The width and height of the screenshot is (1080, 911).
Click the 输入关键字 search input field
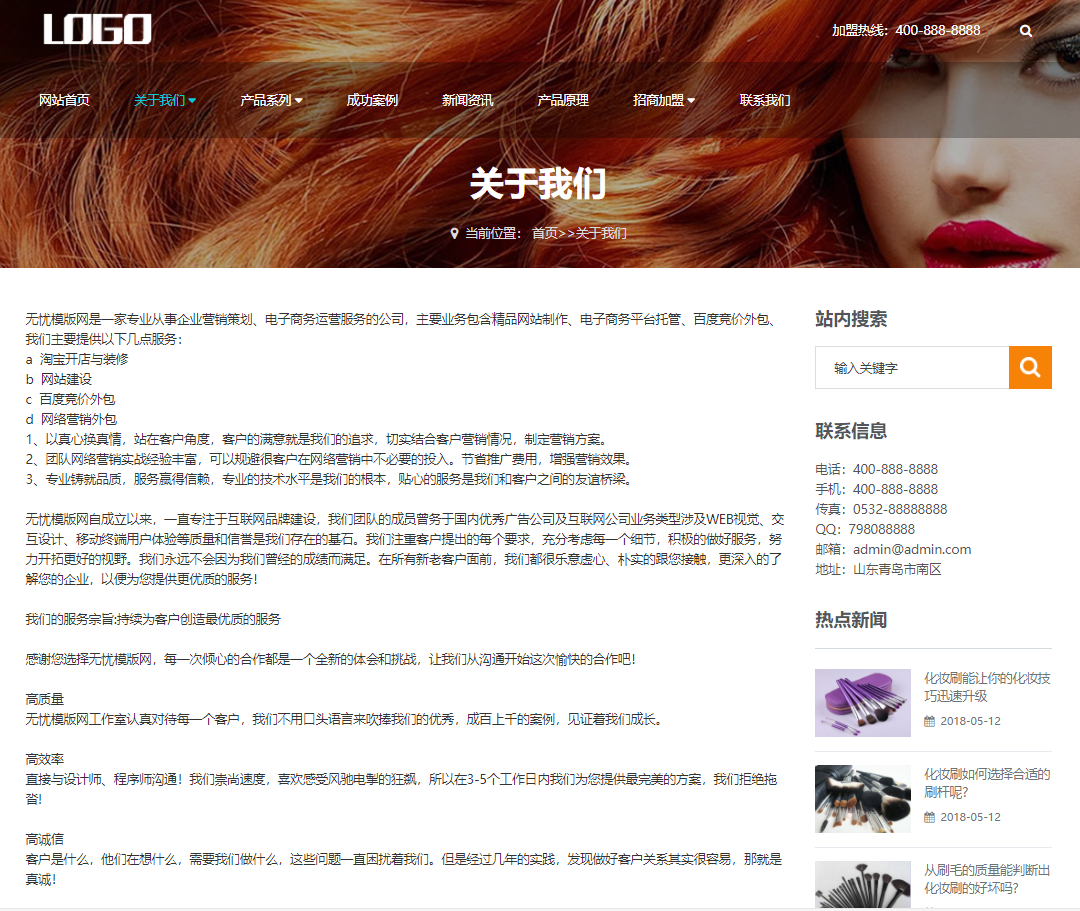pyautogui.click(x=912, y=368)
